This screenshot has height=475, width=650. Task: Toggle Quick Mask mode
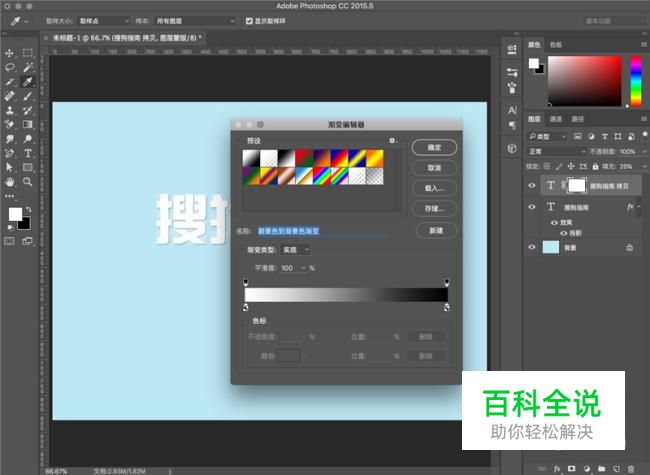point(9,241)
